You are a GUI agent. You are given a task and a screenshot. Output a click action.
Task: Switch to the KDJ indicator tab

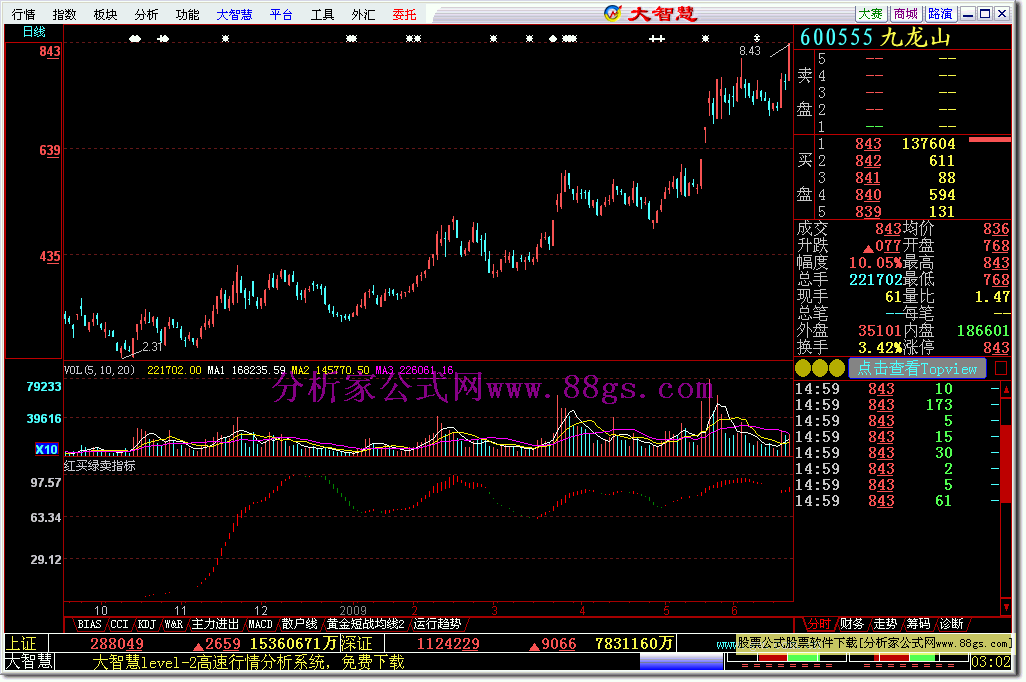click(x=147, y=624)
